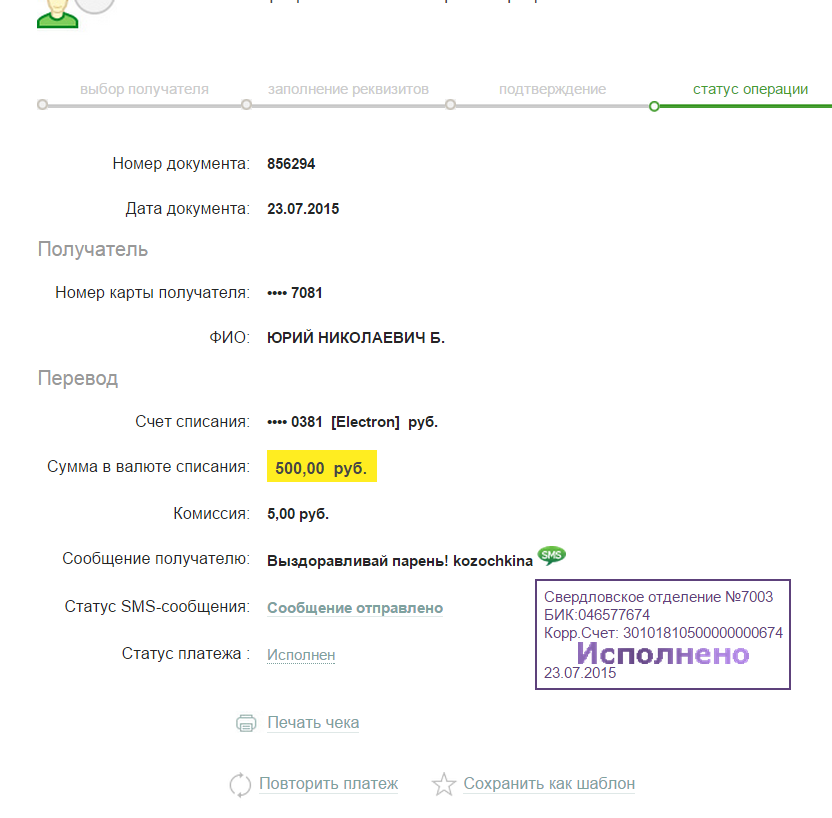Click the grey circle beside the avatar
The height and width of the screenshot is (818, 832).
[x=96, y=6]
